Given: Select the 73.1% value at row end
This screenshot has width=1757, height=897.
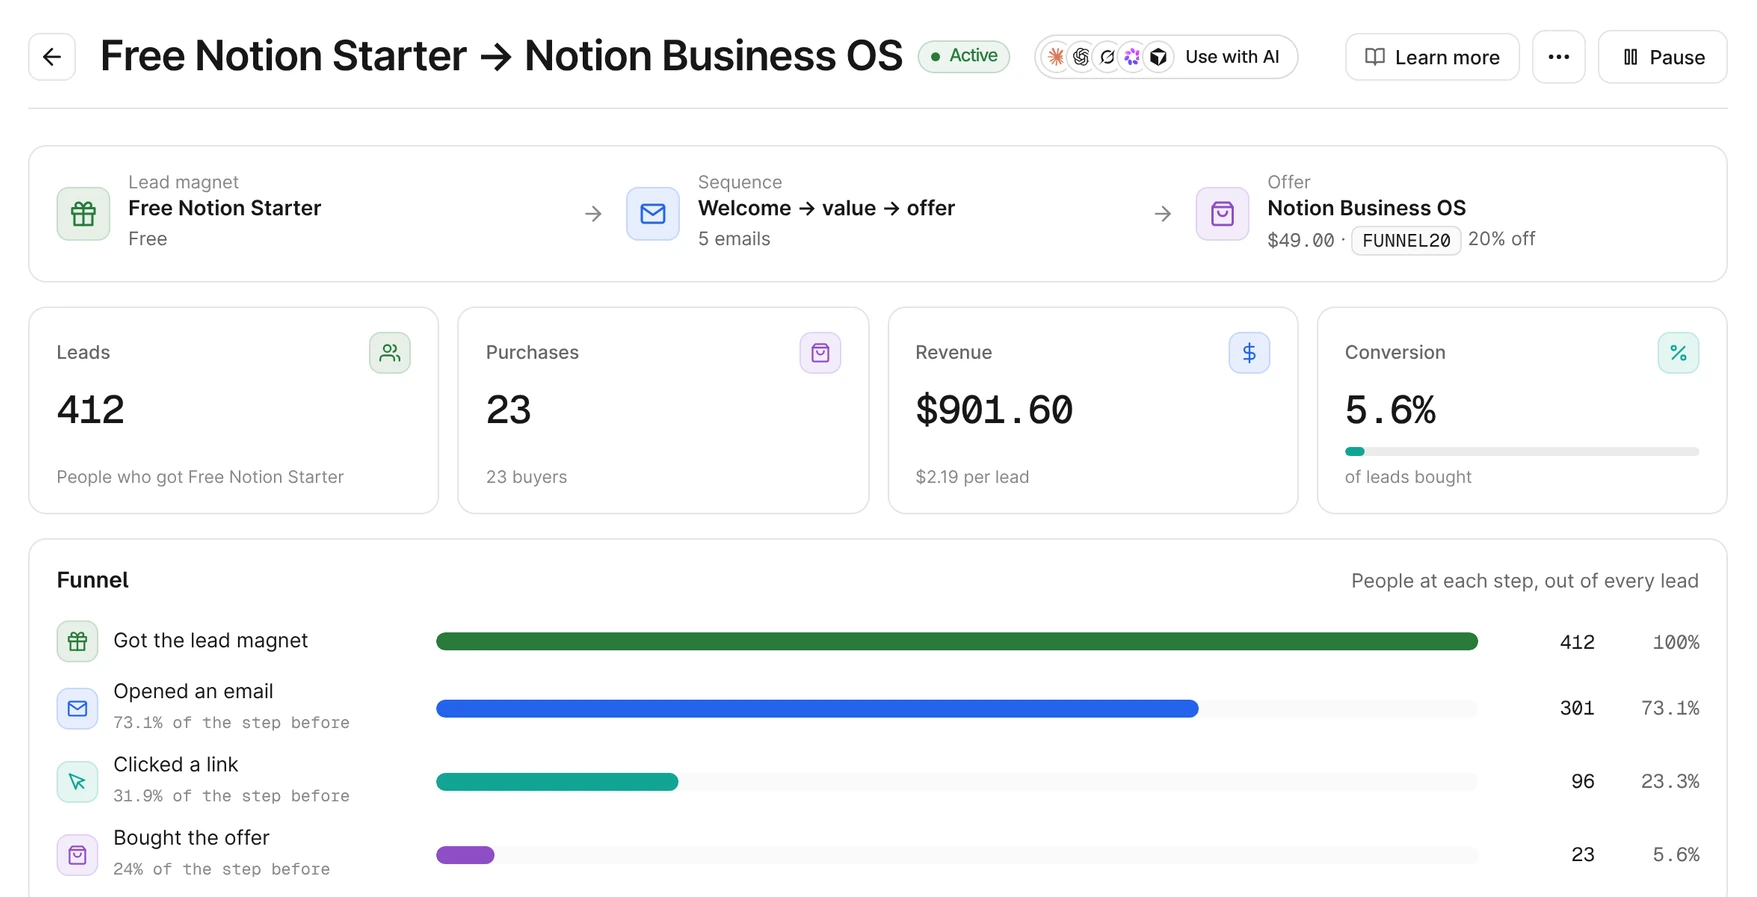Looking at the screenshot, I should click(x=1670, y=708).
